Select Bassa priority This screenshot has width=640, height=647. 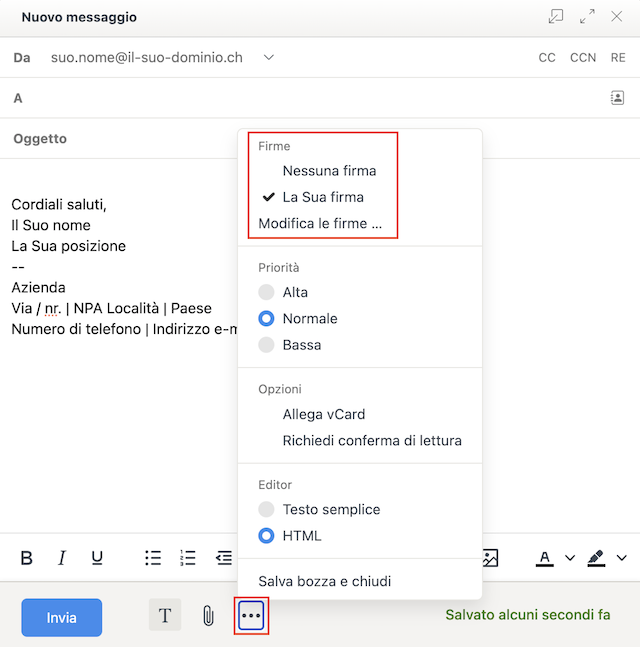coord(290,345)
